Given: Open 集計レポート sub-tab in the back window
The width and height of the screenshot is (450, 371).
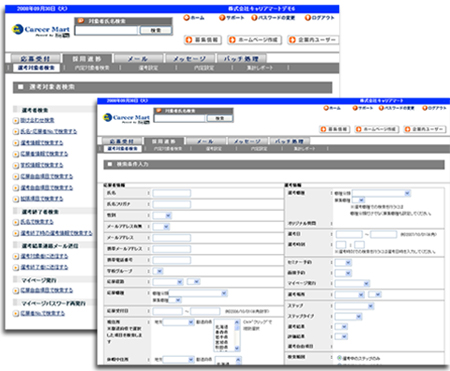Looking at the screenshot, I should [x=260, y=68].
